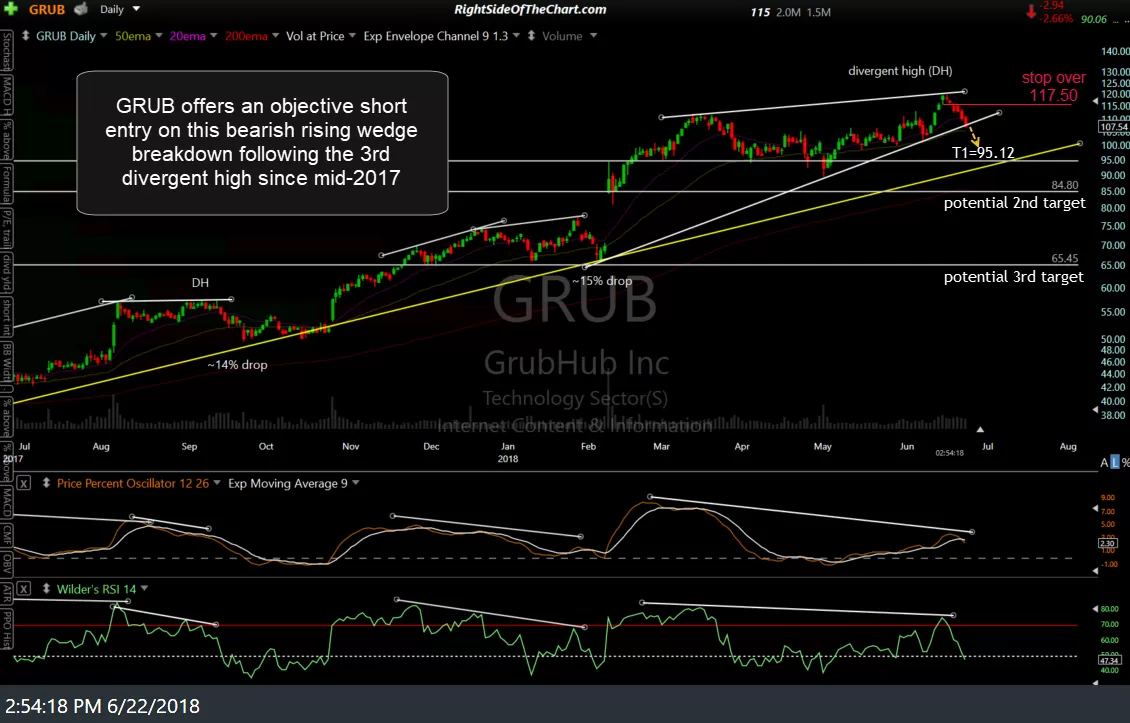The height and width of the screenshot is (723, 1130).
Task: Click the red down arrow price change icon
Action: (x=1031, y=11)
